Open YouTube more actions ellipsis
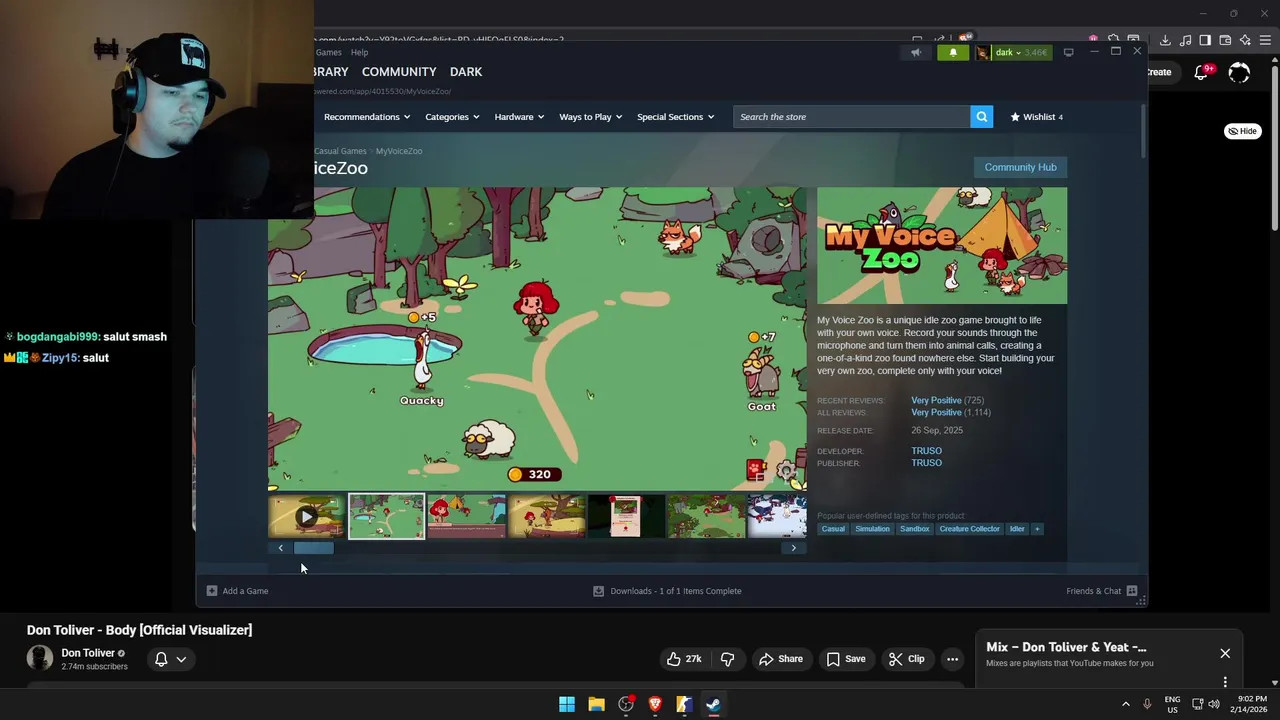 (952, 659)
